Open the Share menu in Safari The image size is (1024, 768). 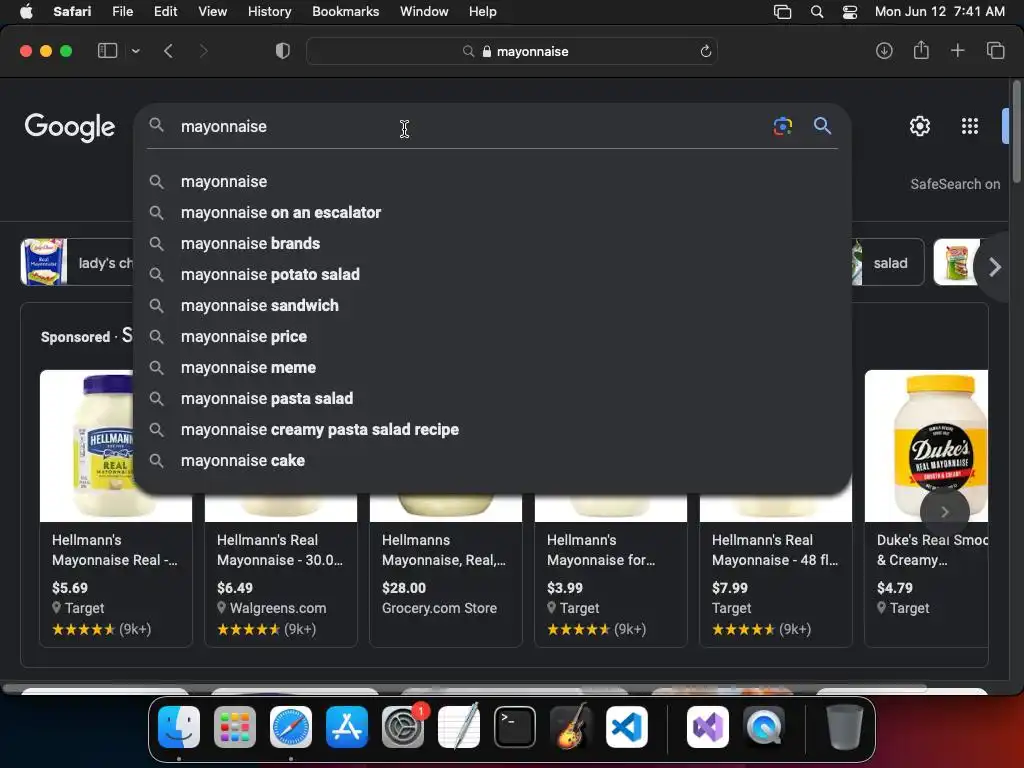point(921,50)
